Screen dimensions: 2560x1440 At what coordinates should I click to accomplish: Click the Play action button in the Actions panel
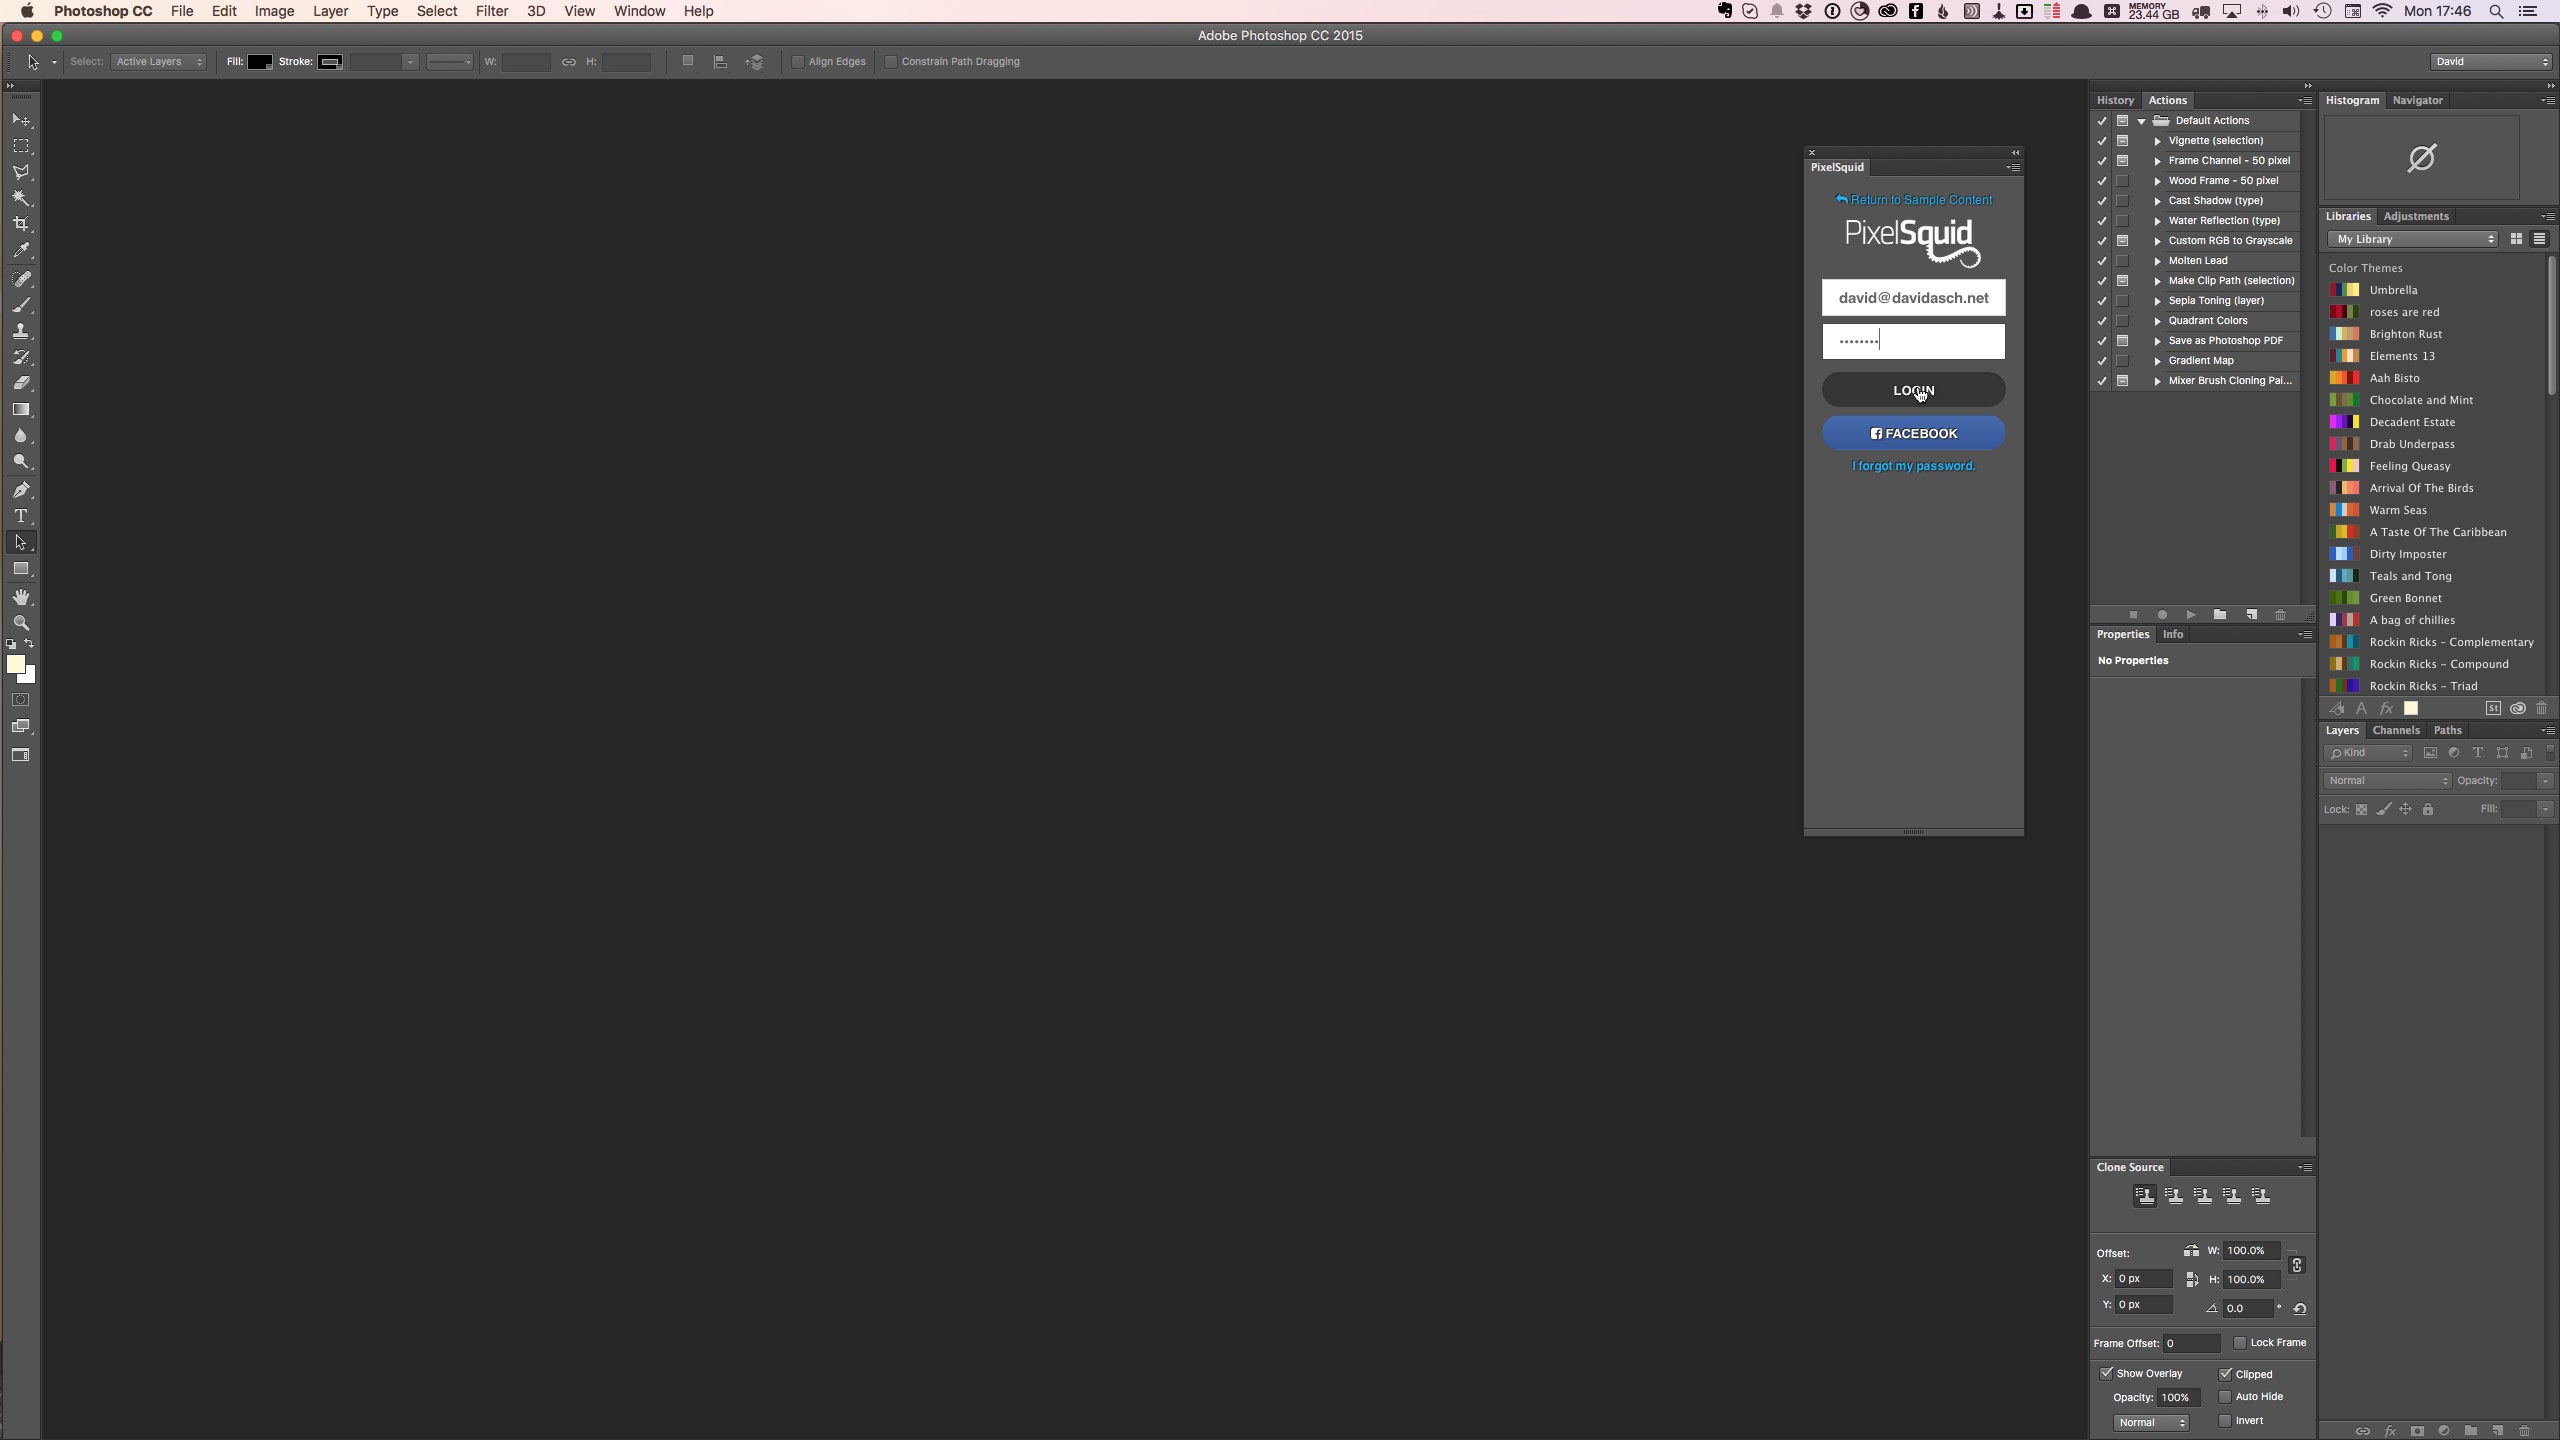click(x=2191, y=615)
